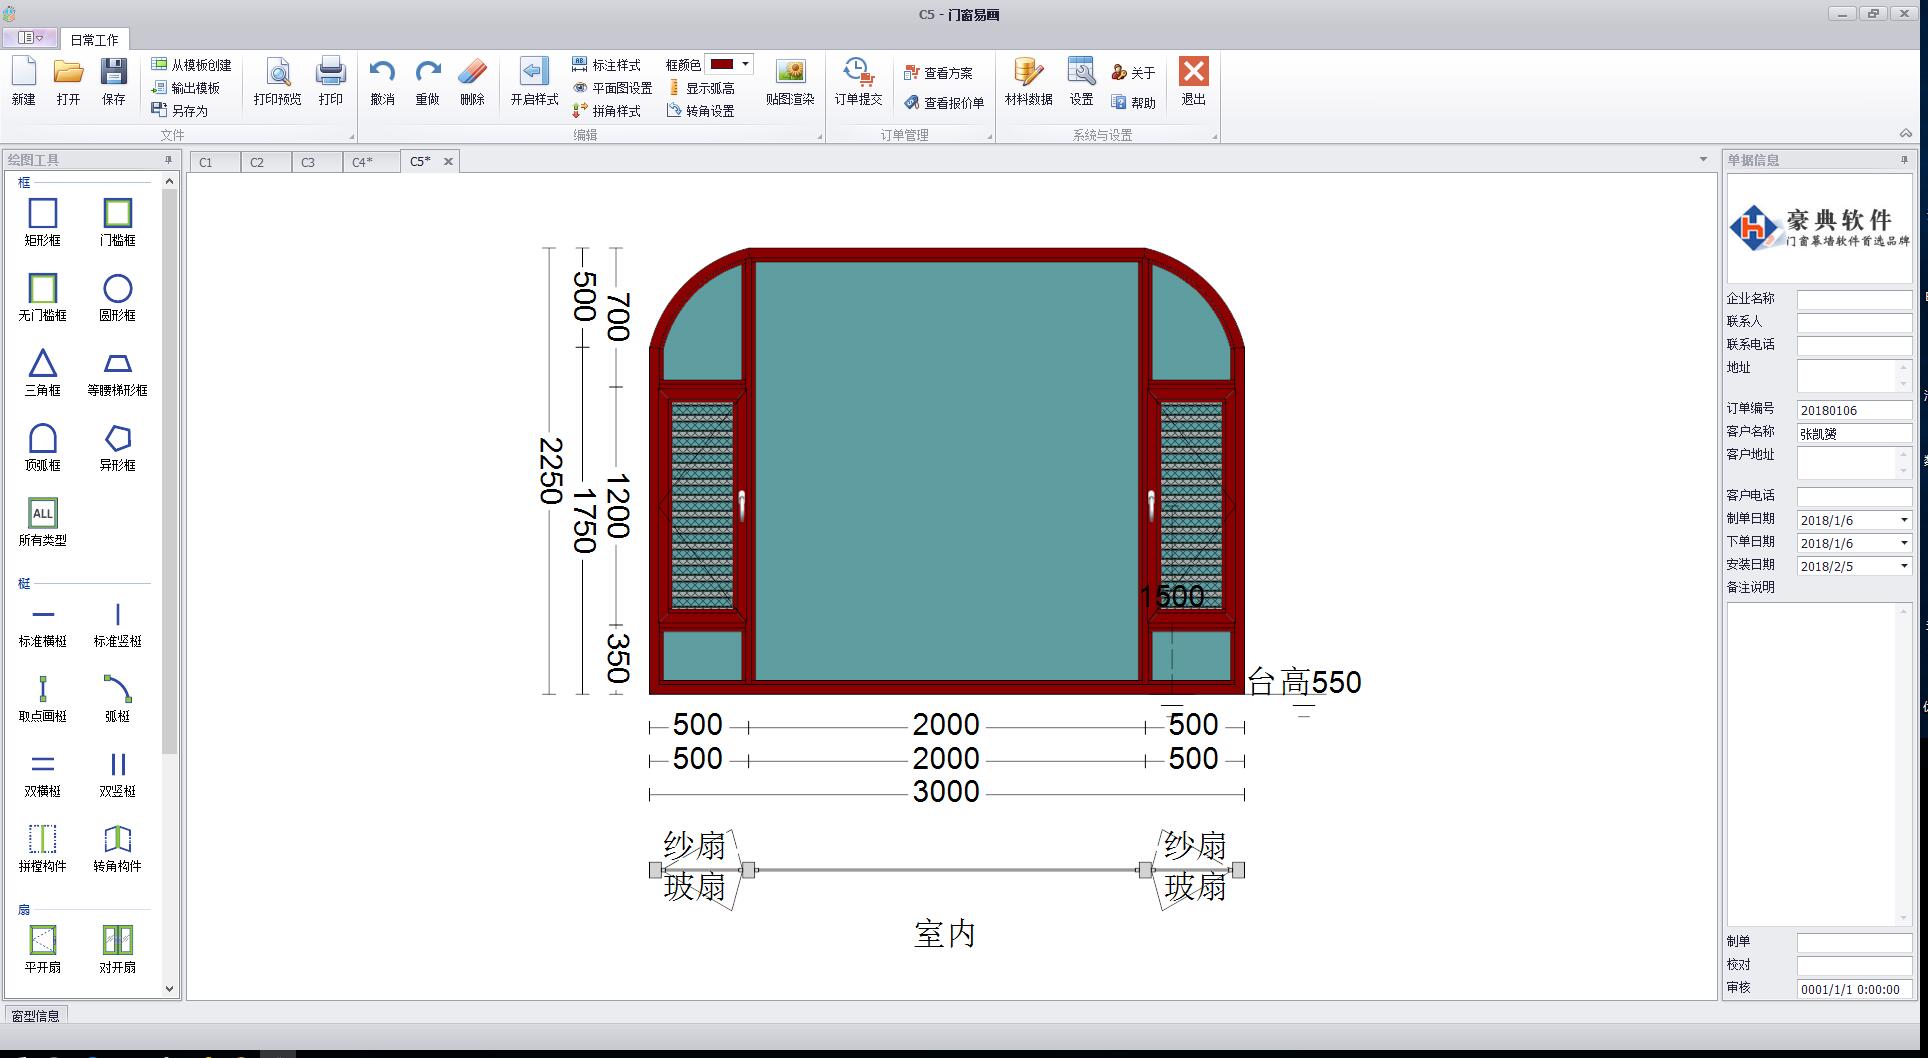Expand the 制单日期 date dropdown
This screenshot has height=1058, width=1928.
1904,520
